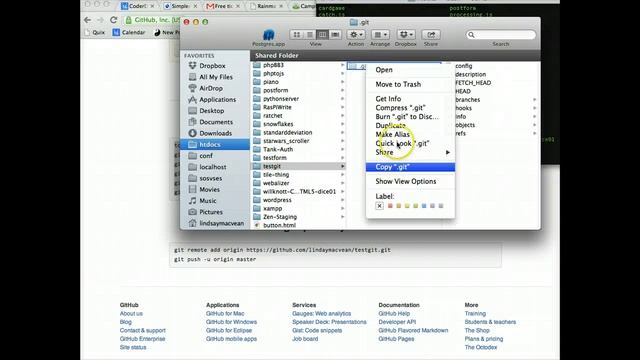Open Job board footer link
640x360 pixels.
tap(305, 339)
